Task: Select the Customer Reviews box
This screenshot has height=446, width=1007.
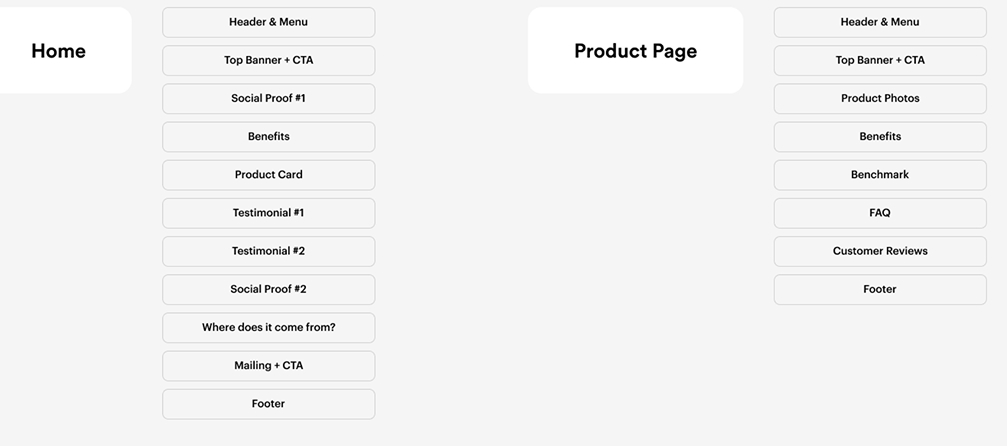Action: [x=880, y=251]
